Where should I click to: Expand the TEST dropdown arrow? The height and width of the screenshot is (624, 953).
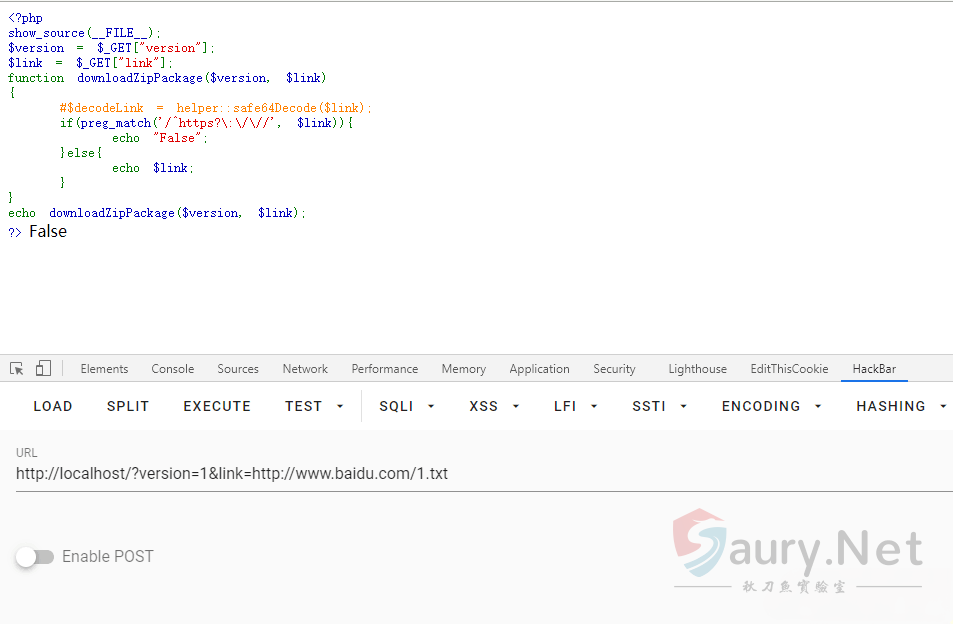340,407
